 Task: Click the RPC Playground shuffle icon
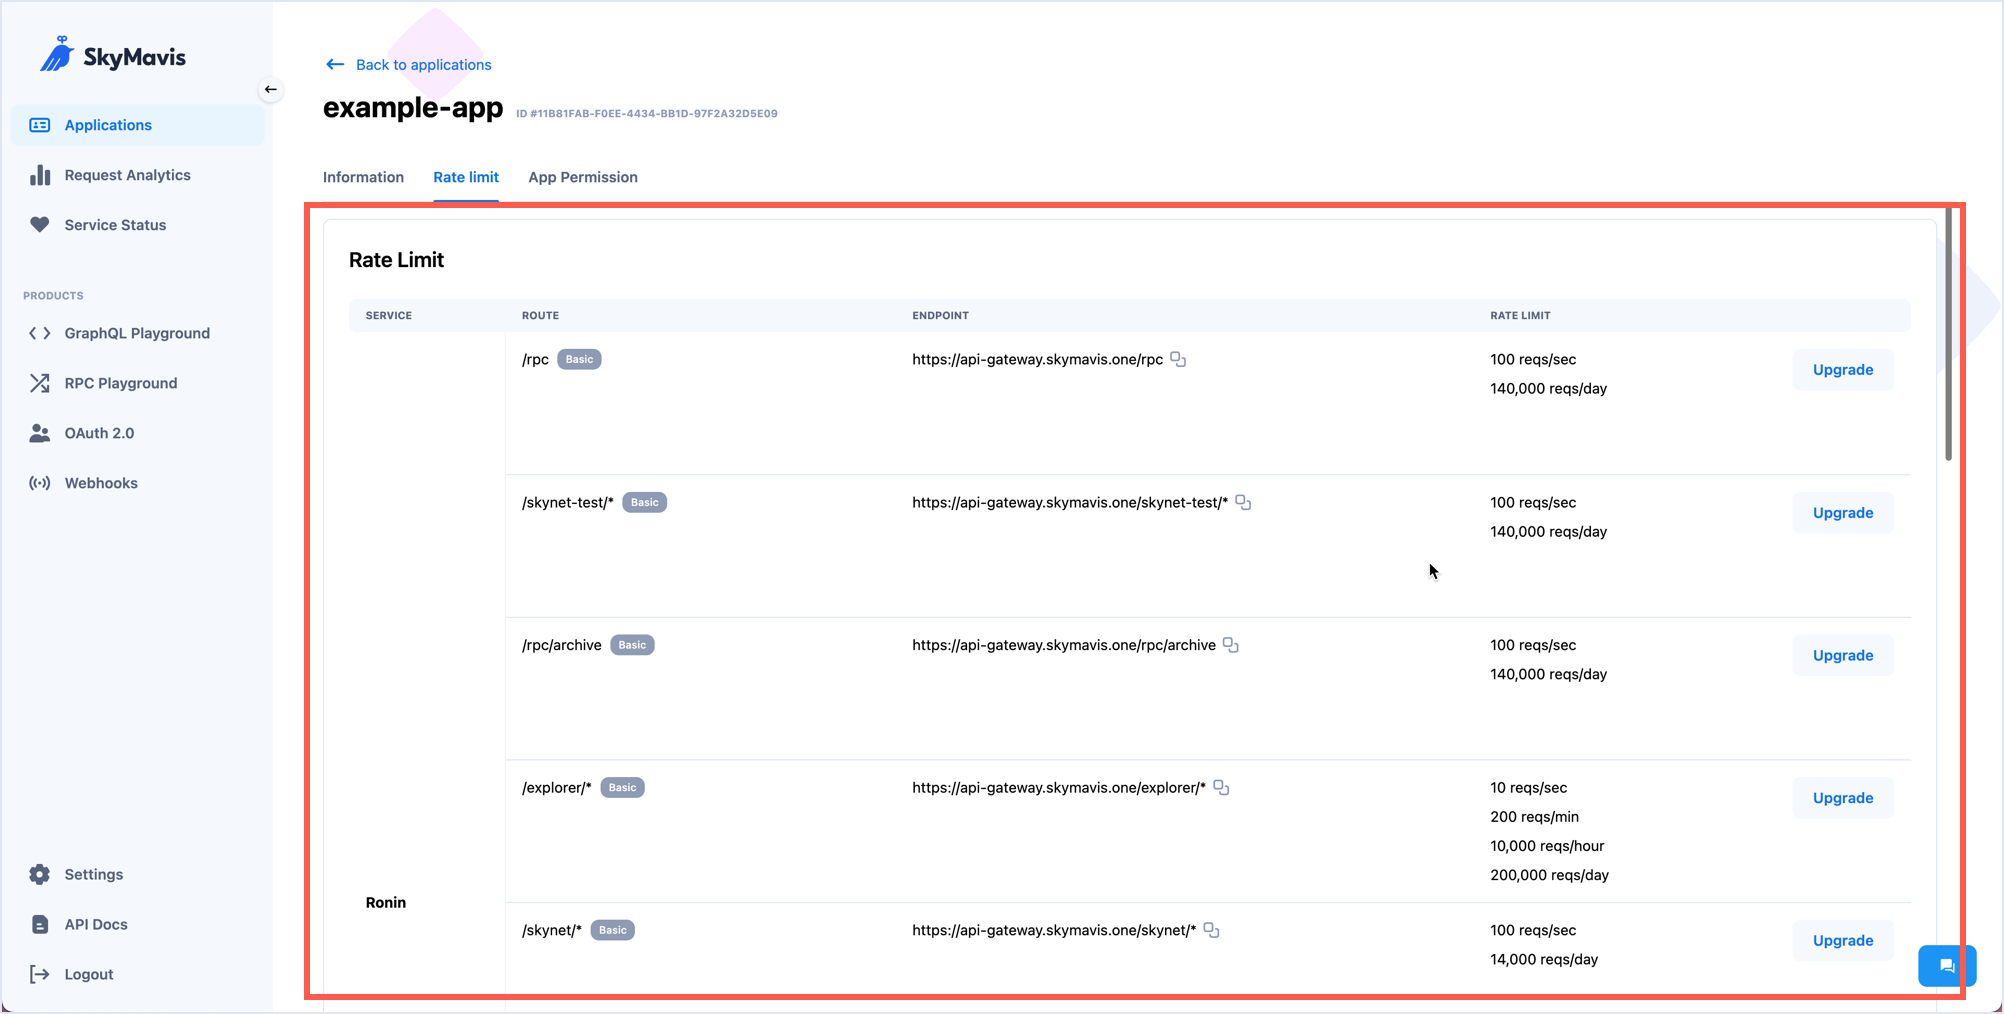(x=40, y=383)
